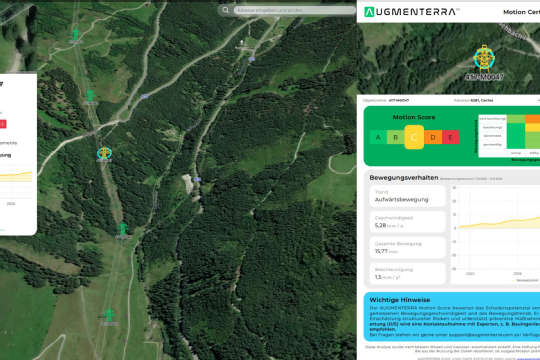Click the Gesamte Bewegung card showing 15,77

click(x=407, y=248)
